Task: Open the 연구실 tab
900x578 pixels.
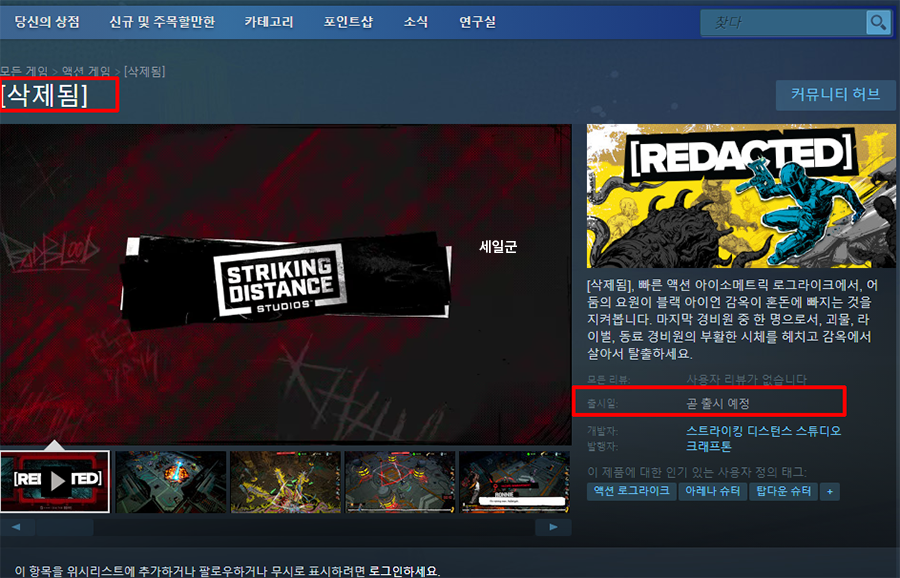Action: 477,22
